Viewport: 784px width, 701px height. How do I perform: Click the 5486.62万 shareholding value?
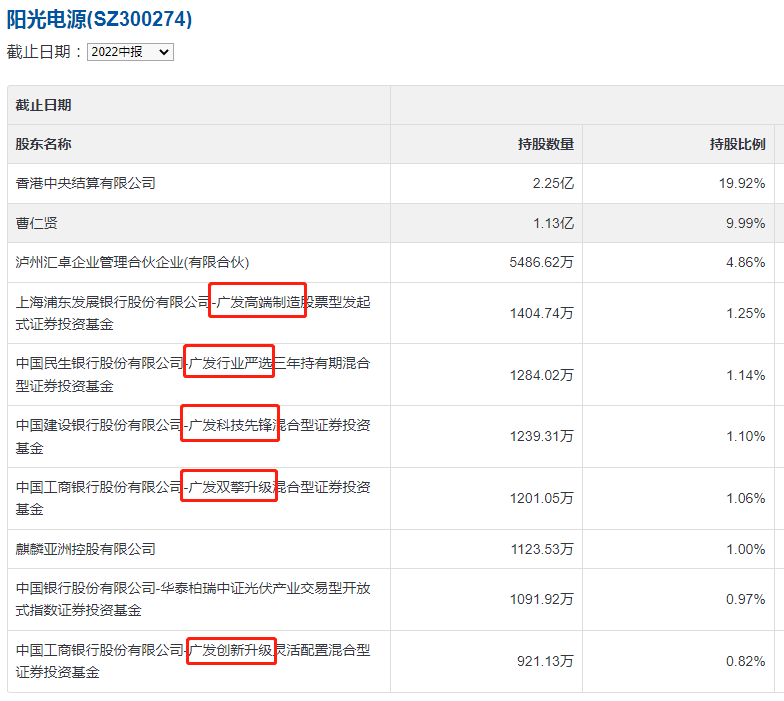coord(542,262)
